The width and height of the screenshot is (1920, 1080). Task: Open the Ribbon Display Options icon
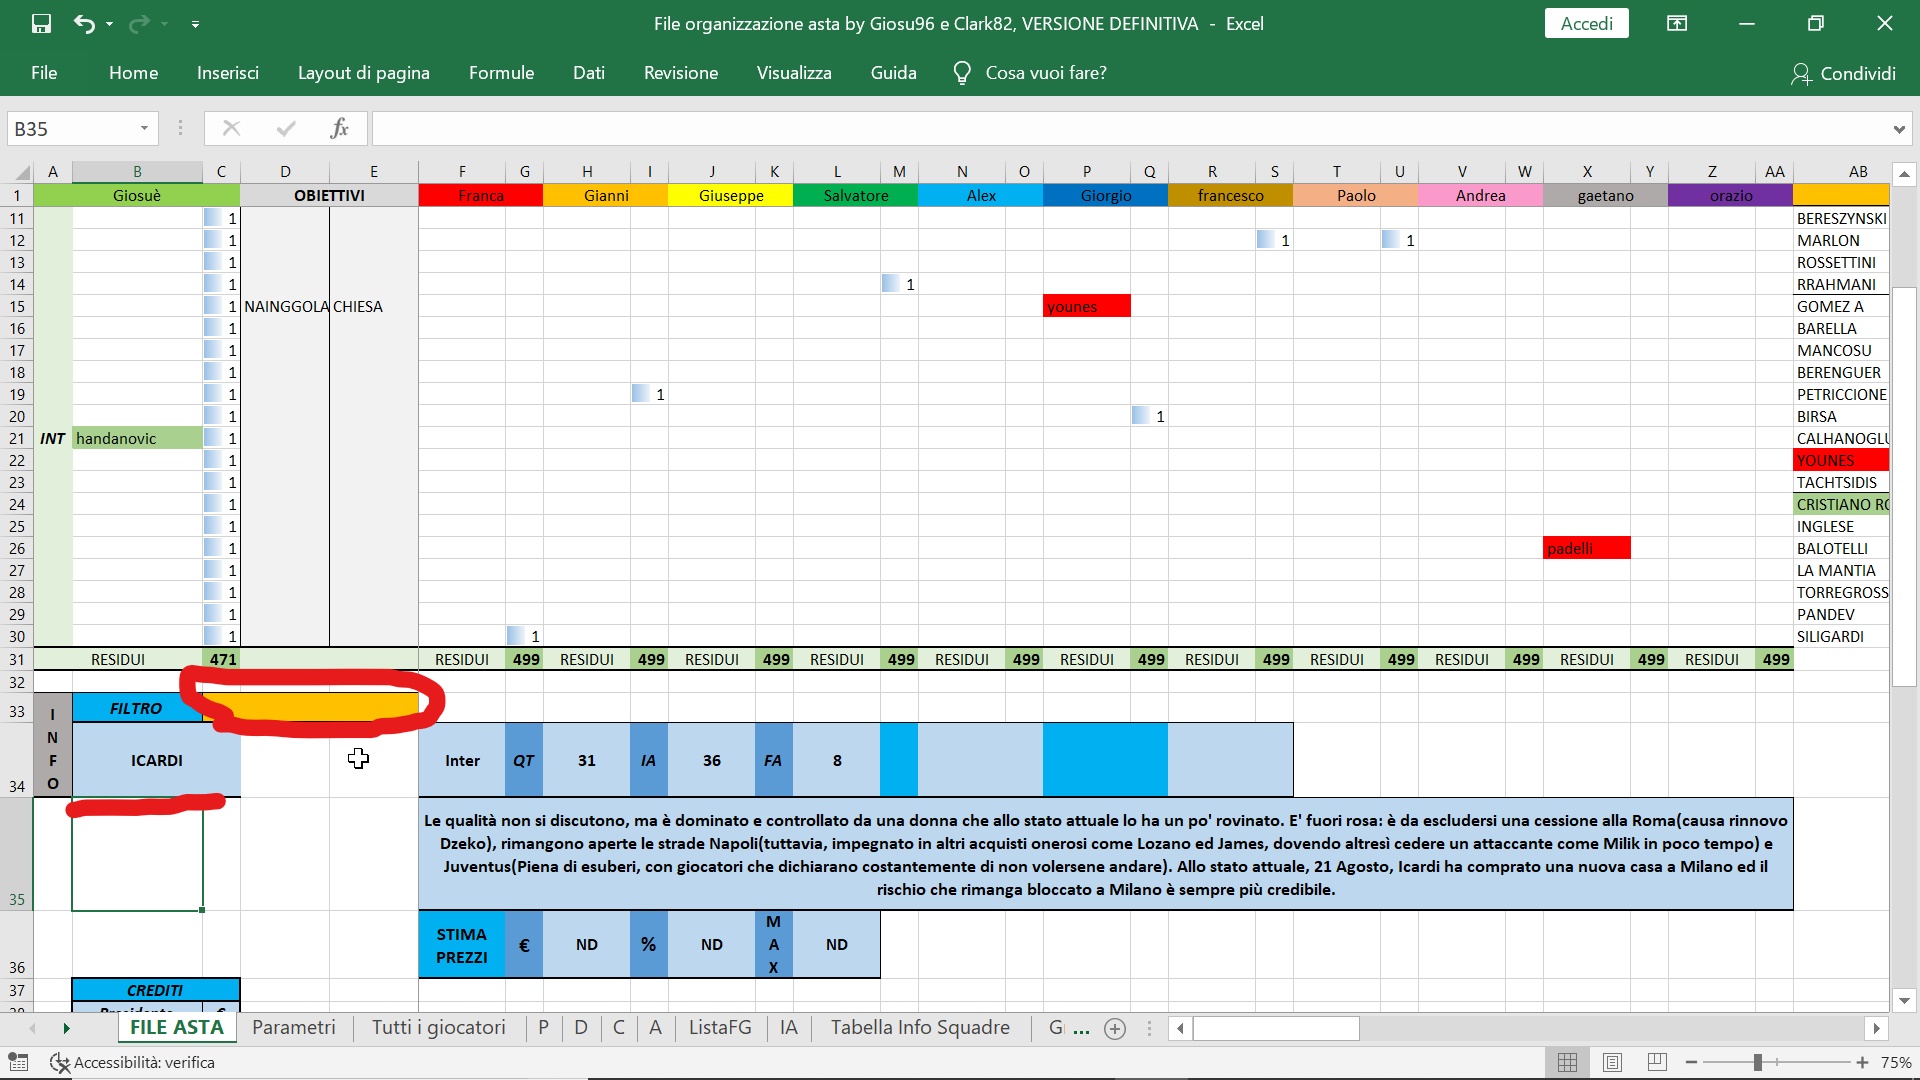coord(1677,24)
